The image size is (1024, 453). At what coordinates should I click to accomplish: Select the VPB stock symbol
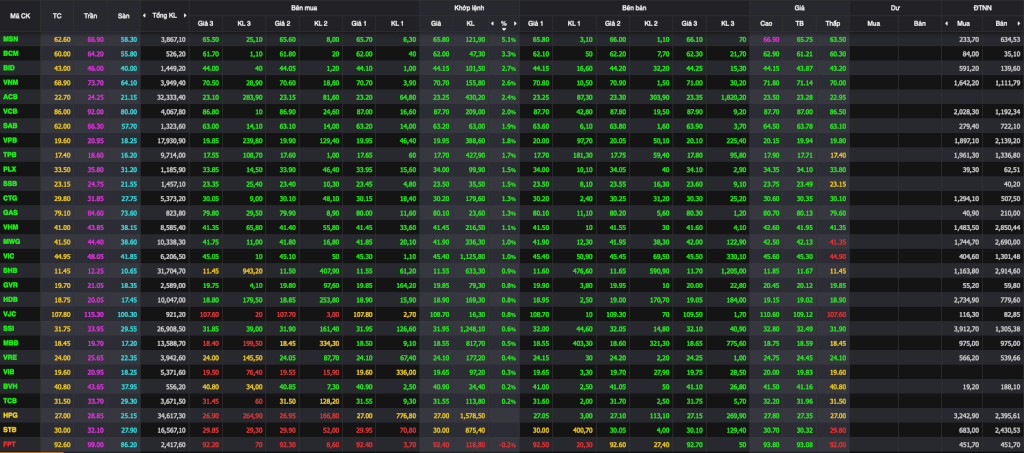coord(10,140)
